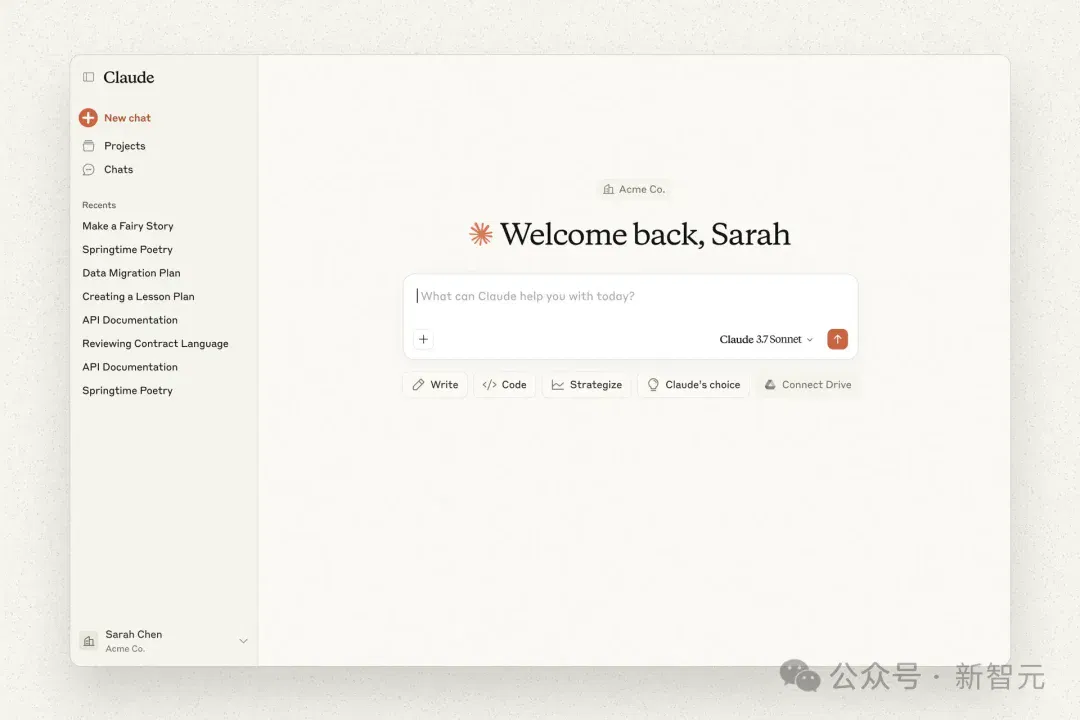Click the Recents section header
This screenshot has height=720, width=1080.
99,205
